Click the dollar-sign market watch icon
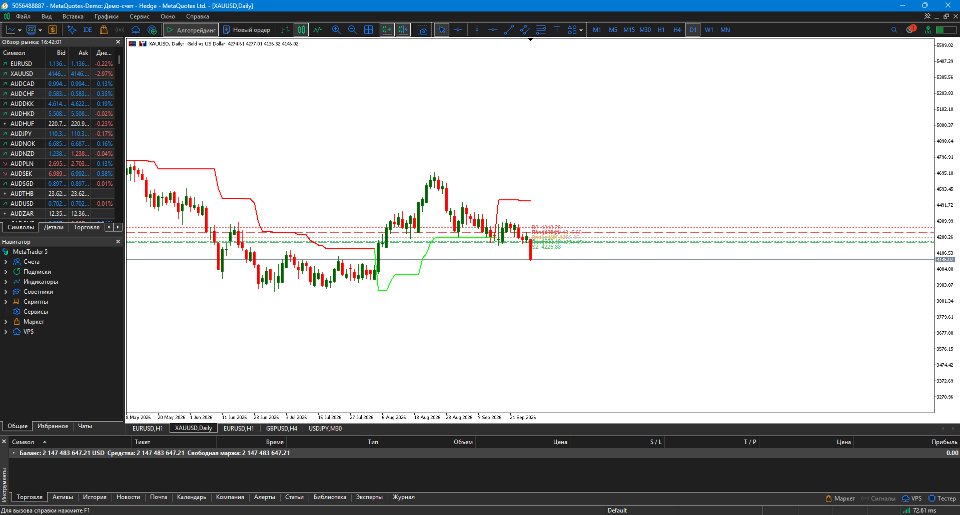The width and height of the screenshot is (960, 515). [53, 29]
